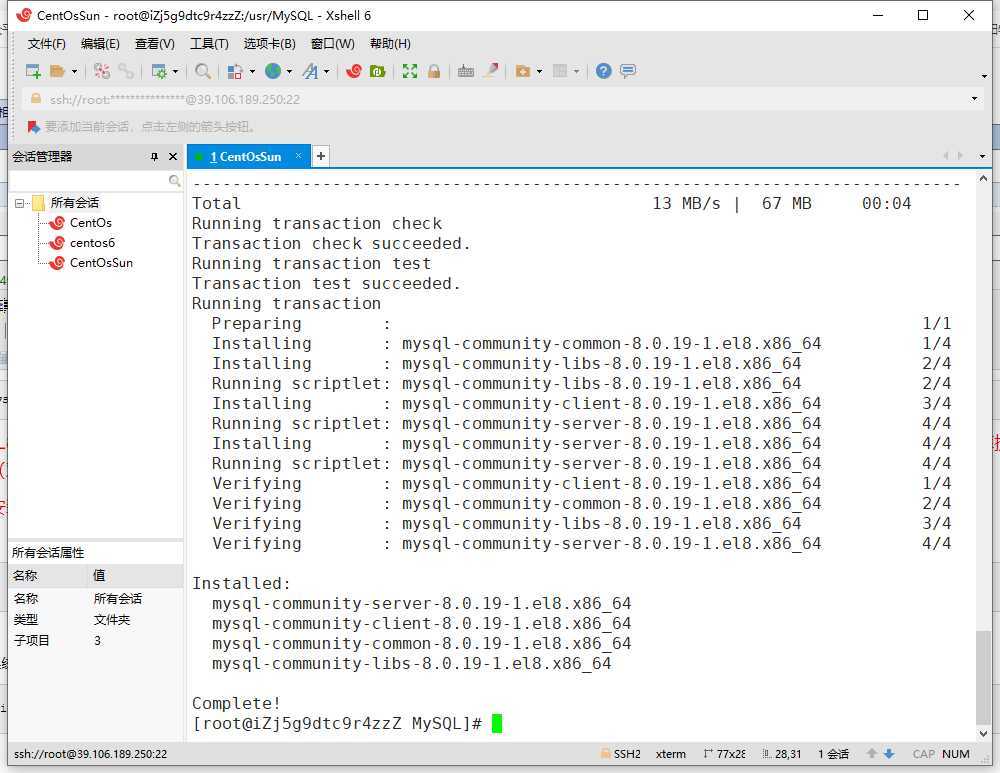Image resolution: width=1000 pixels, height=773 pixels.
Task: Open the toolbar overflow options arrow
Action: (x=984, y=76)
